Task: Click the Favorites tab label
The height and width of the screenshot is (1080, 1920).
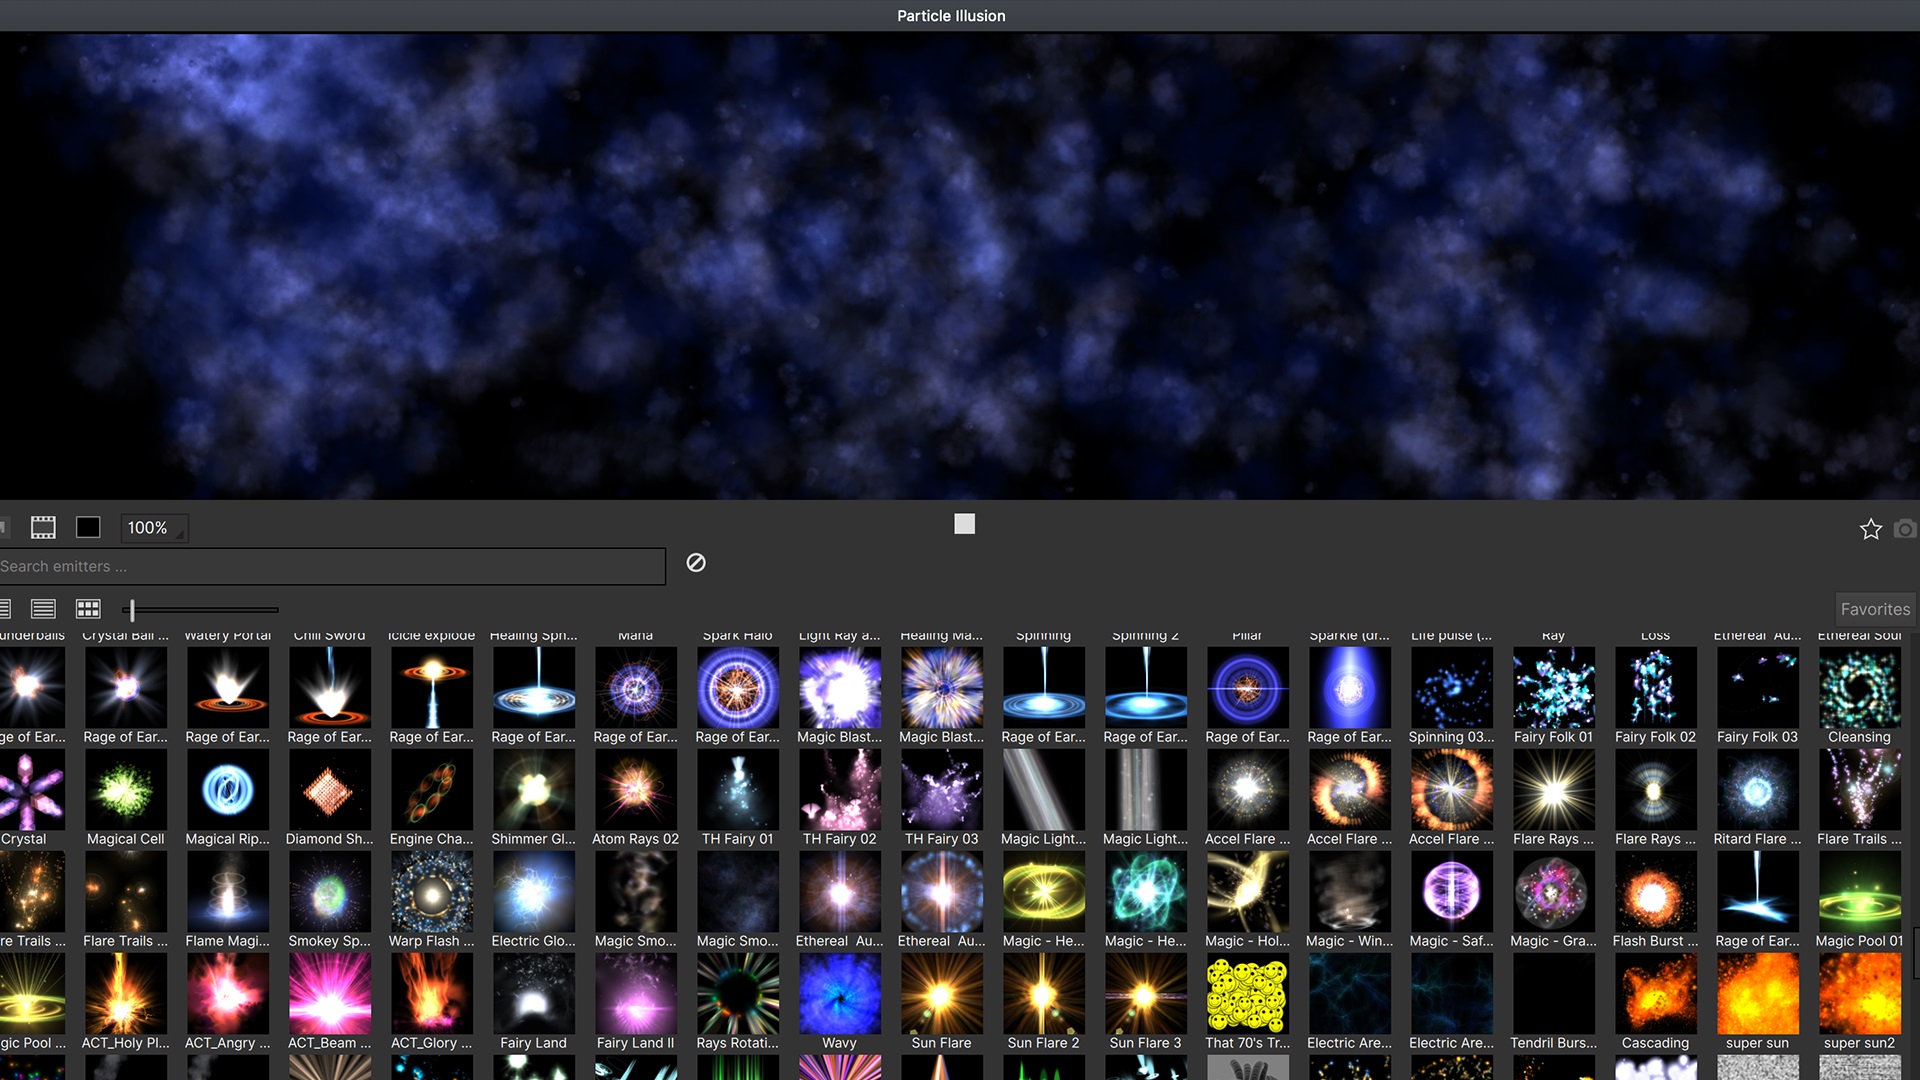Action: coord(1873,609)
